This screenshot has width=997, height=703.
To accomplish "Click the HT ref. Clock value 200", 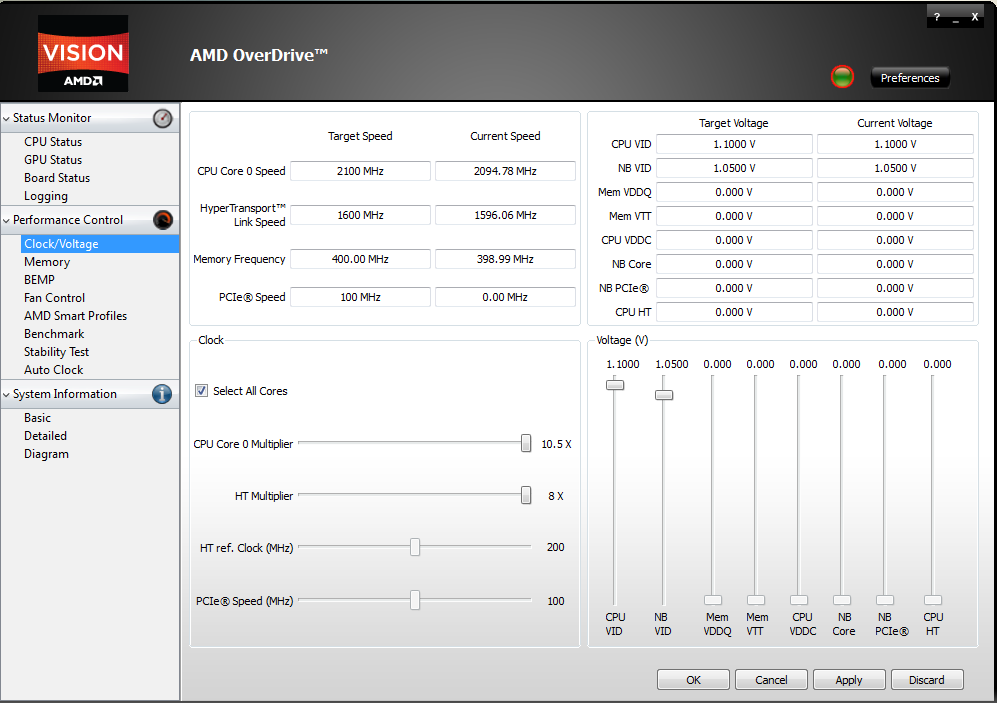I will 556,547.
